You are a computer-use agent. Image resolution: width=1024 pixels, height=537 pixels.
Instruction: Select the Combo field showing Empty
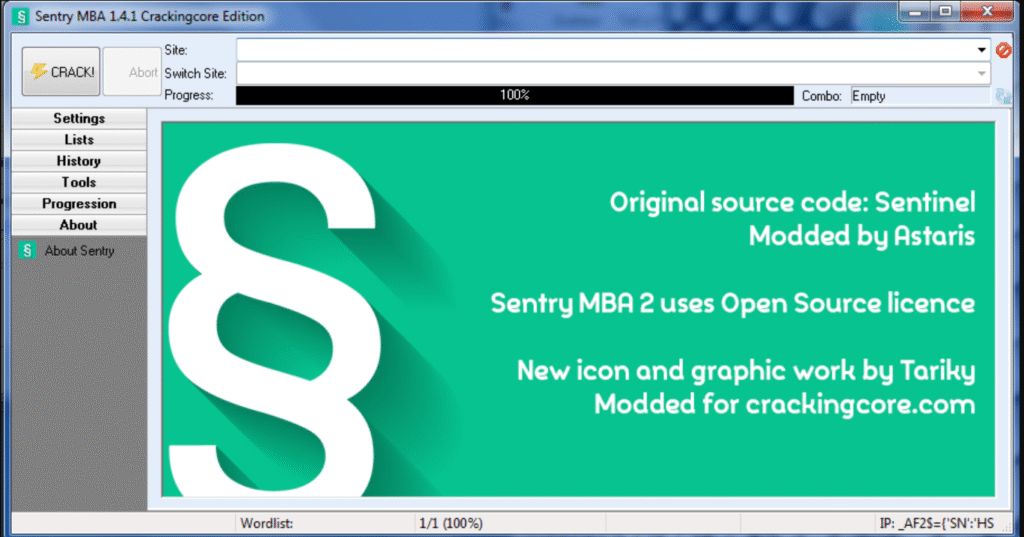pyautogui.click(x=921, y=96)
